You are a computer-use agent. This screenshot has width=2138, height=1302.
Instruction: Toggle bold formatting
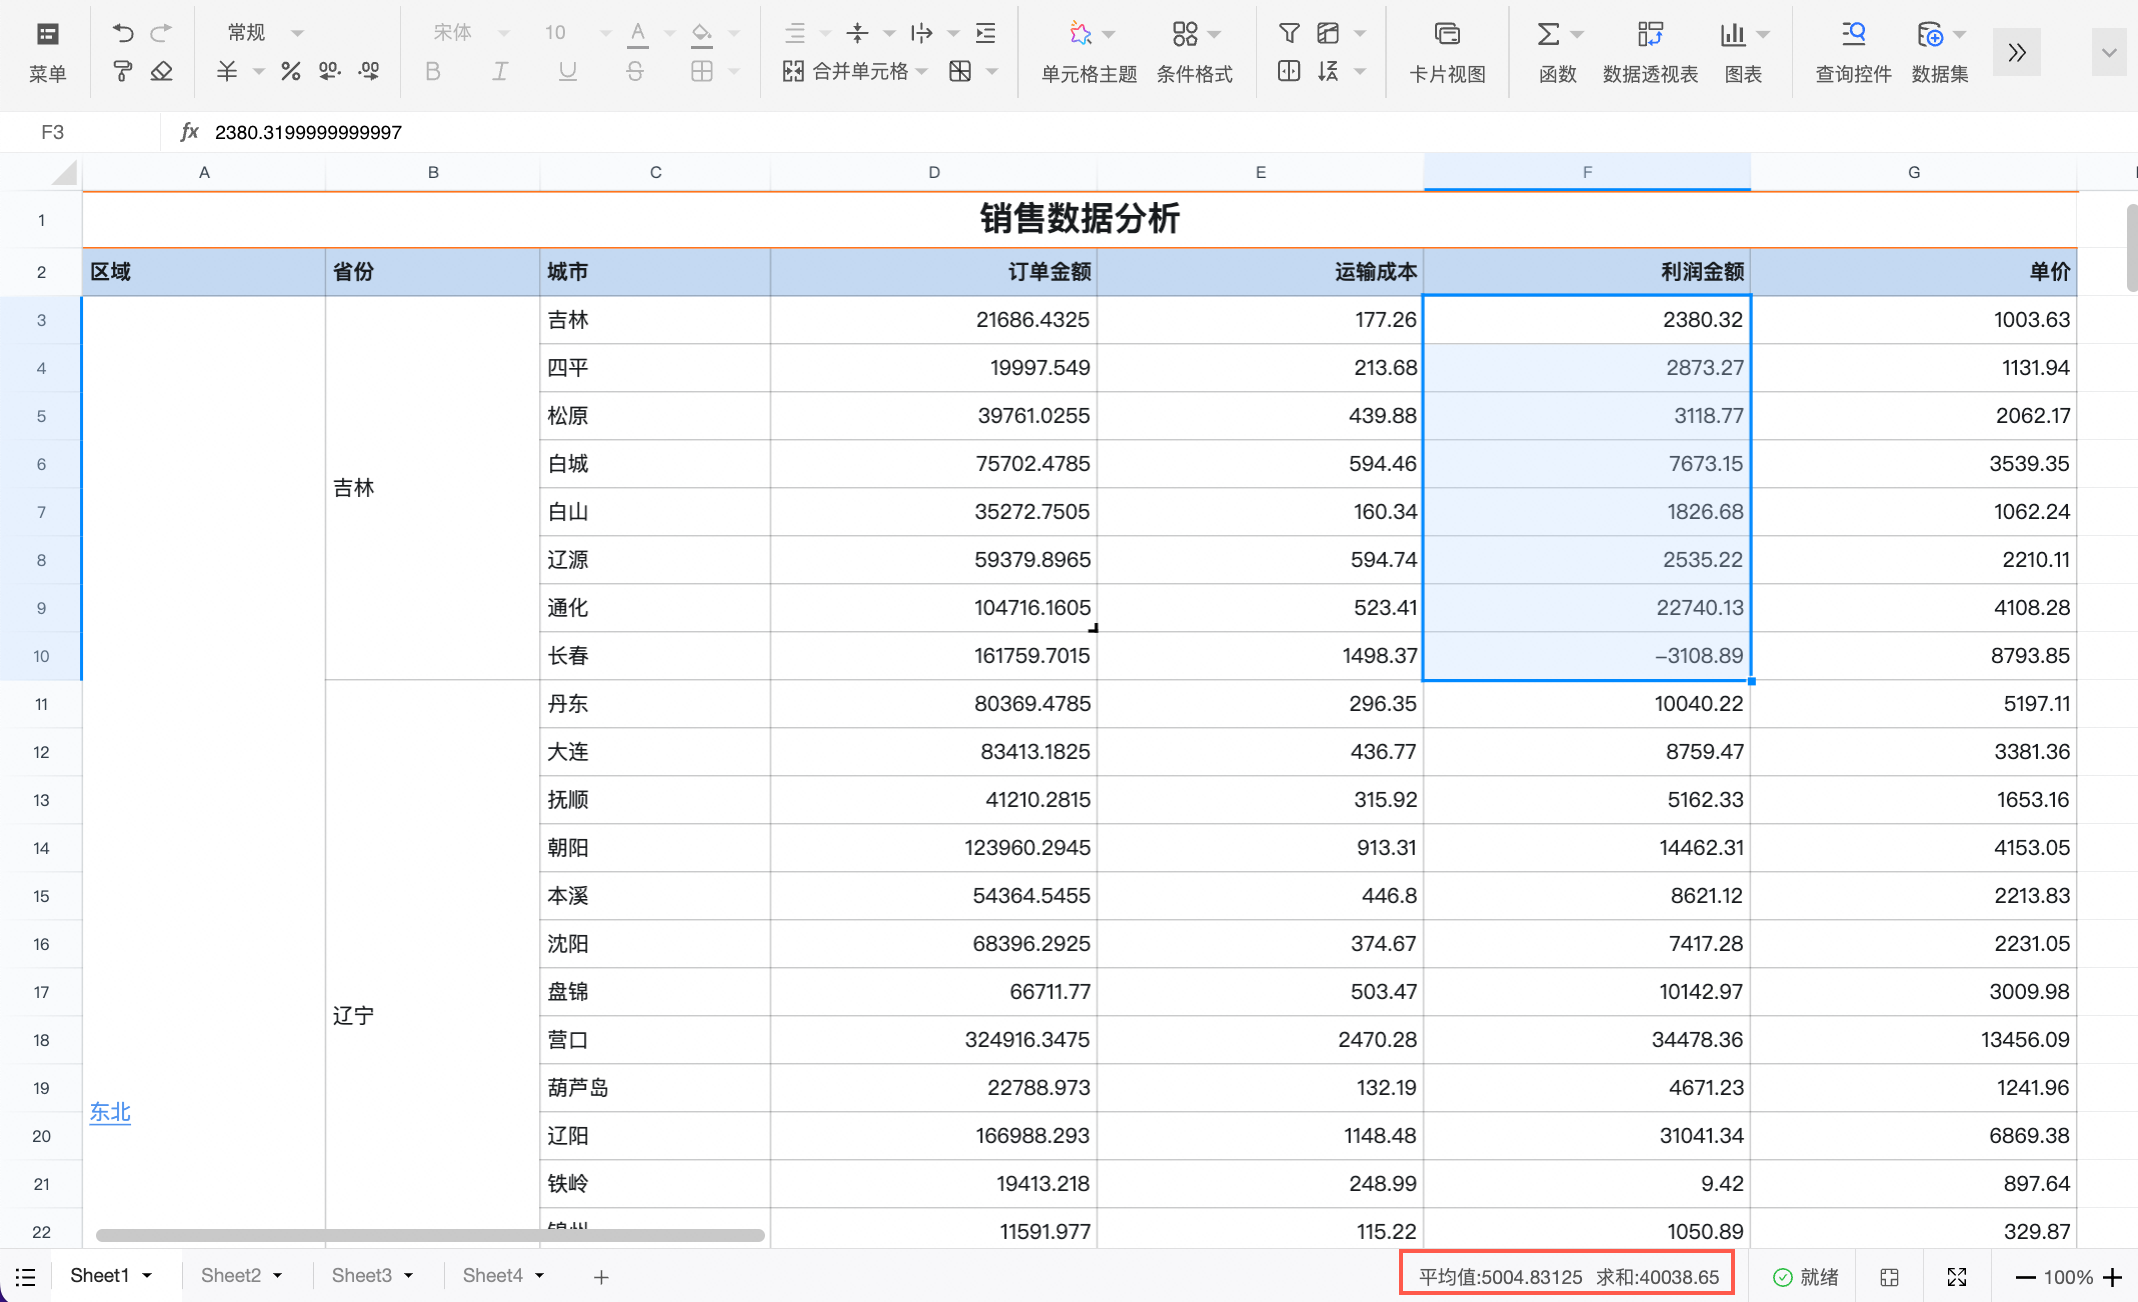pos(432,72)
